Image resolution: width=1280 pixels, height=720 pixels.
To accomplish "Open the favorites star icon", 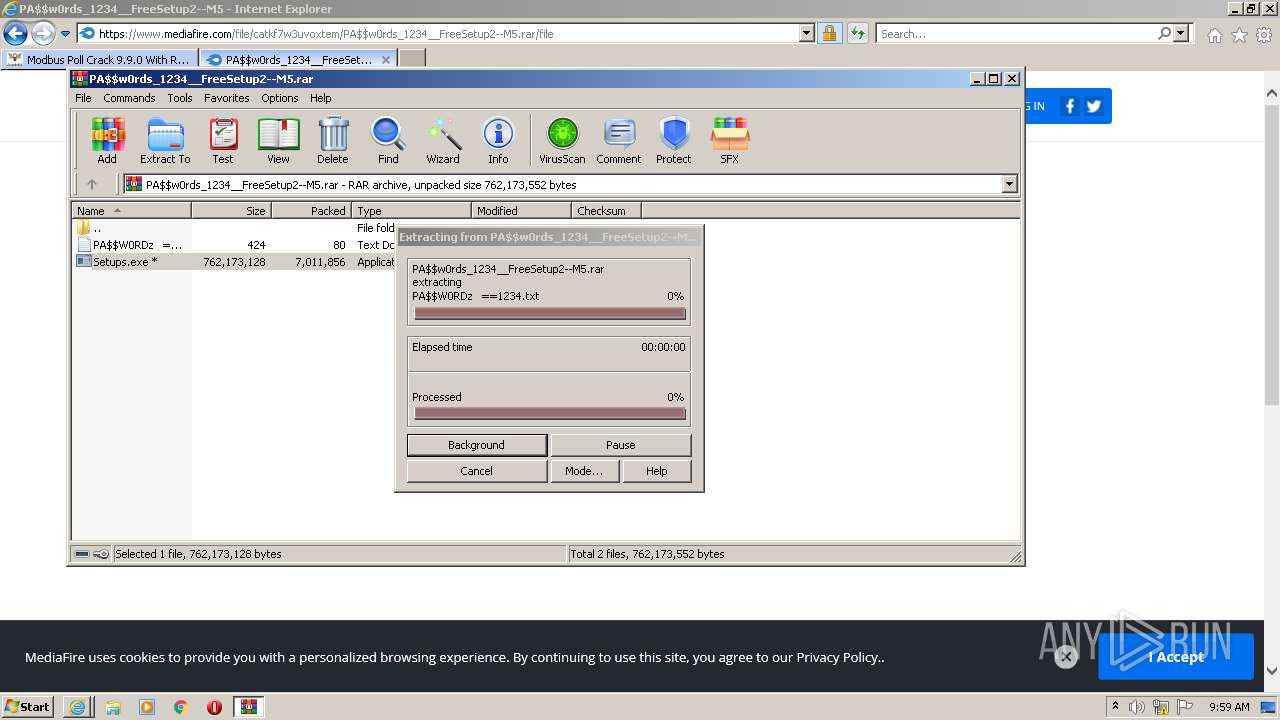I will [1239, 35].
